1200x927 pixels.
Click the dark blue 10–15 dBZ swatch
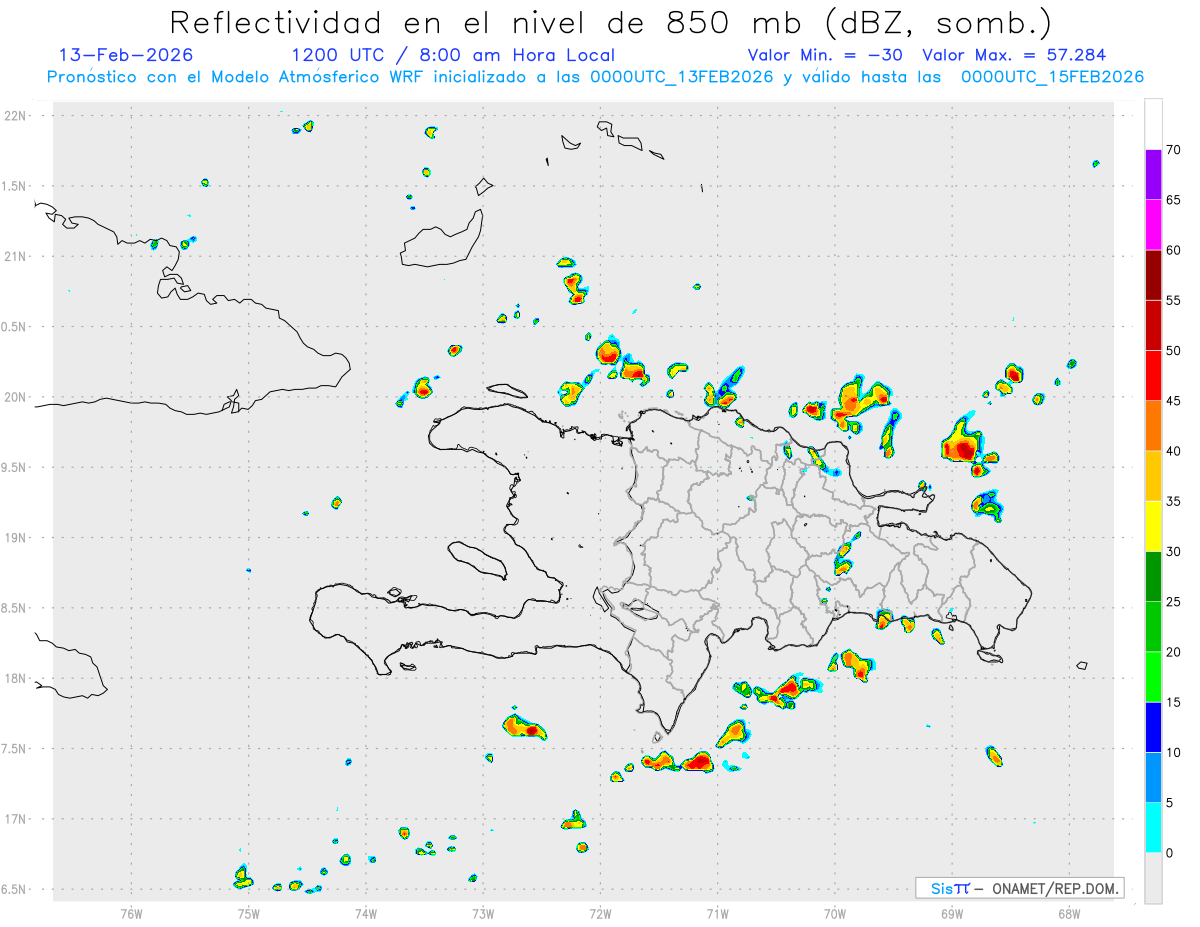(1153, 728)
